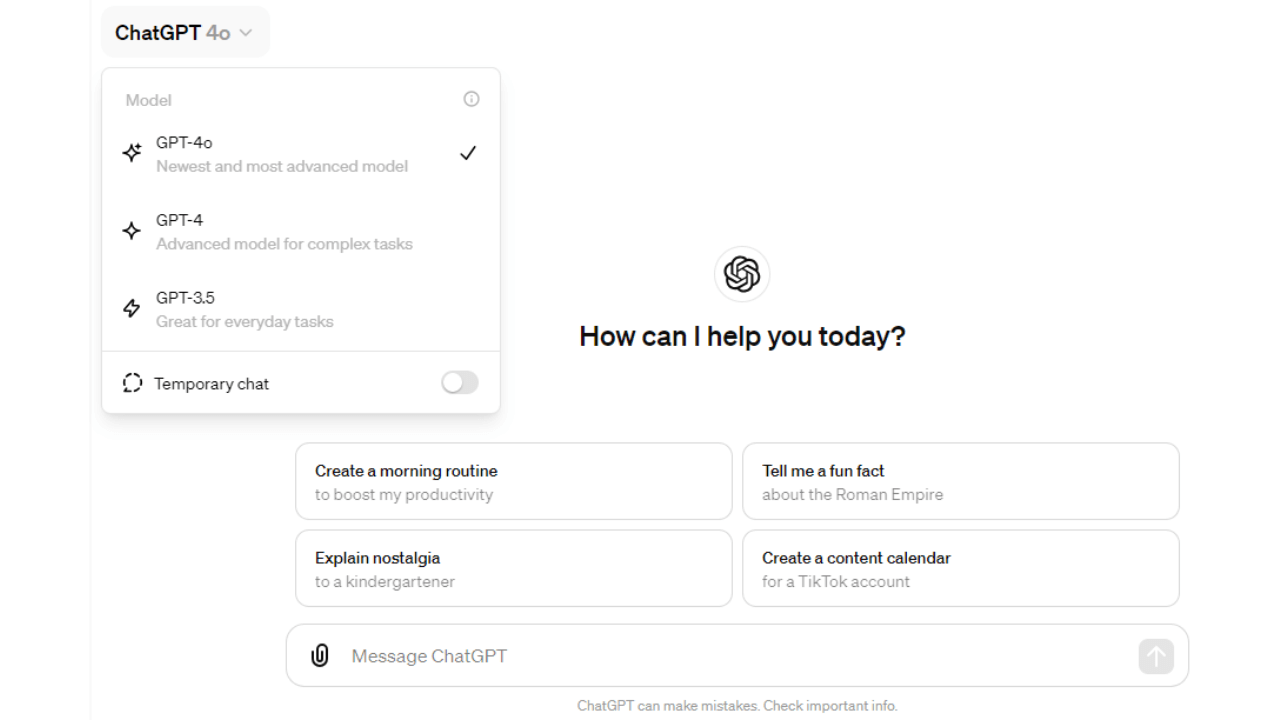Click the send message arrow button

1156,656
